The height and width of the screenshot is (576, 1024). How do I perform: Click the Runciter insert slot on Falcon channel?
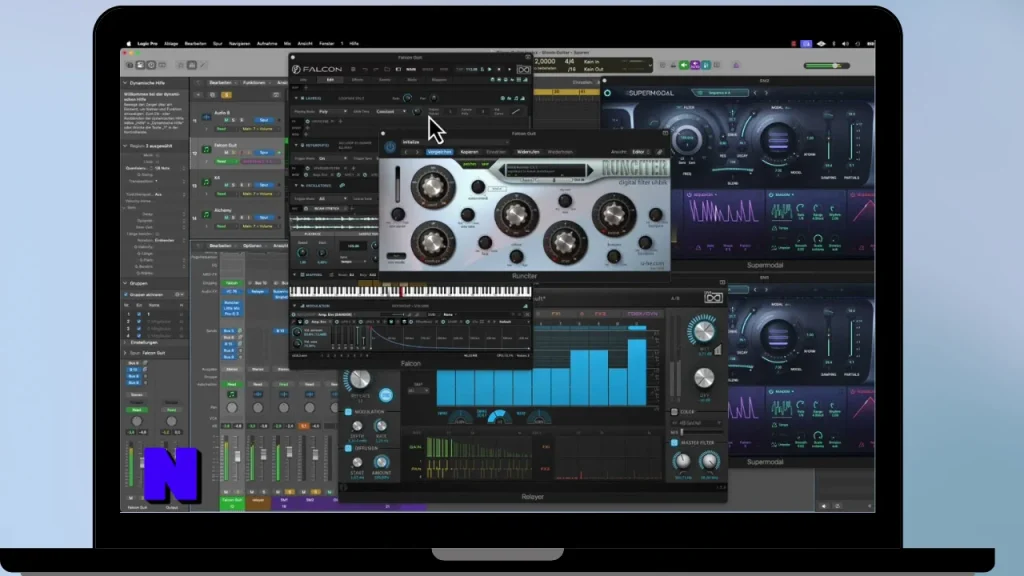pyautogui.click(x=232, y=303)
